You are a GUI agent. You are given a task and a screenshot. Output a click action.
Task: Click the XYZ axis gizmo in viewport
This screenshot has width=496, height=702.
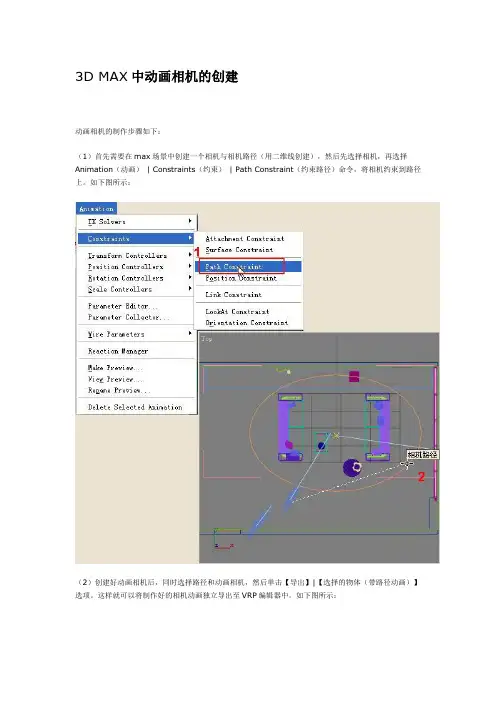(x=224, y=539)
